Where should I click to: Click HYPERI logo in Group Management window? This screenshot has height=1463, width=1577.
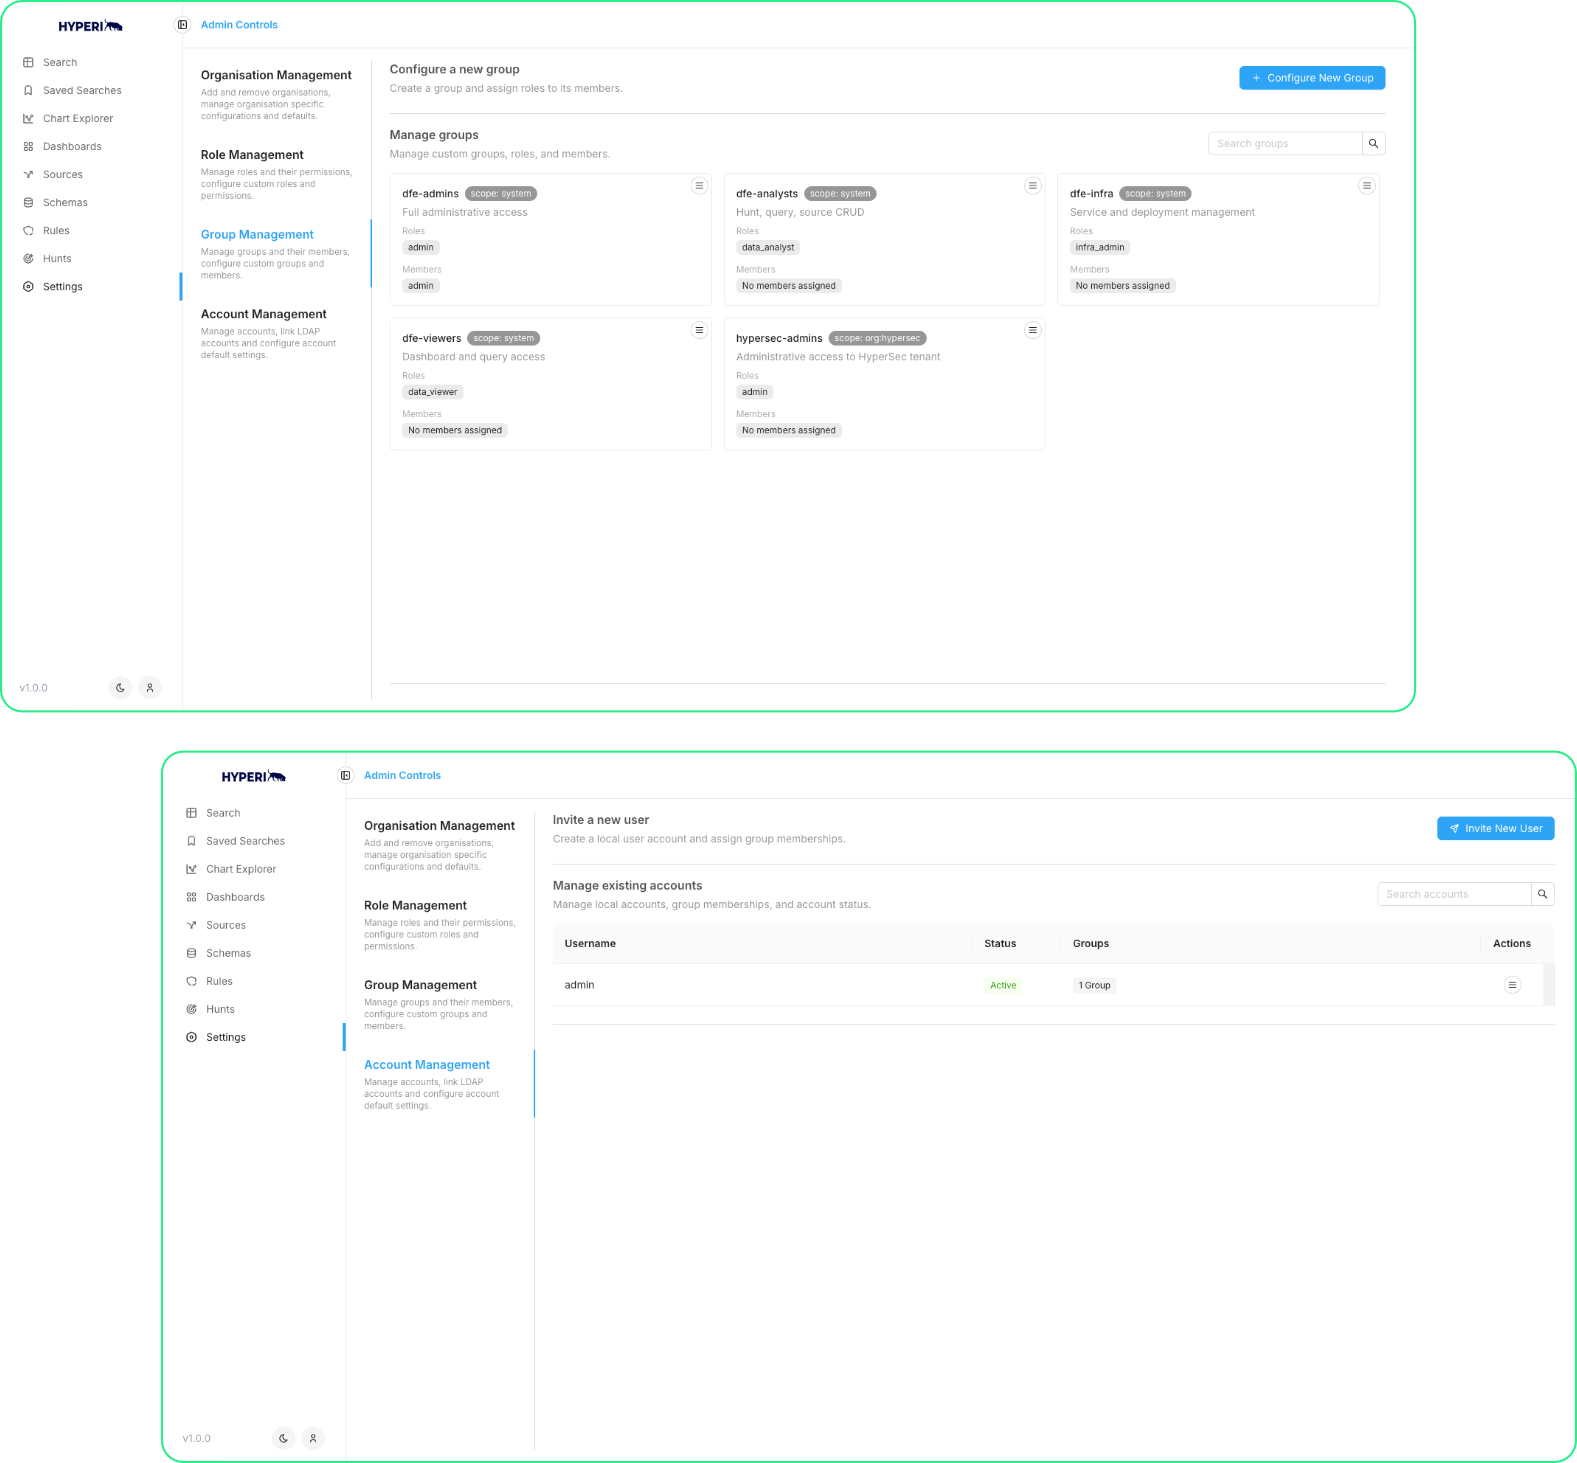pyautogui.click(x=90, y=26)
